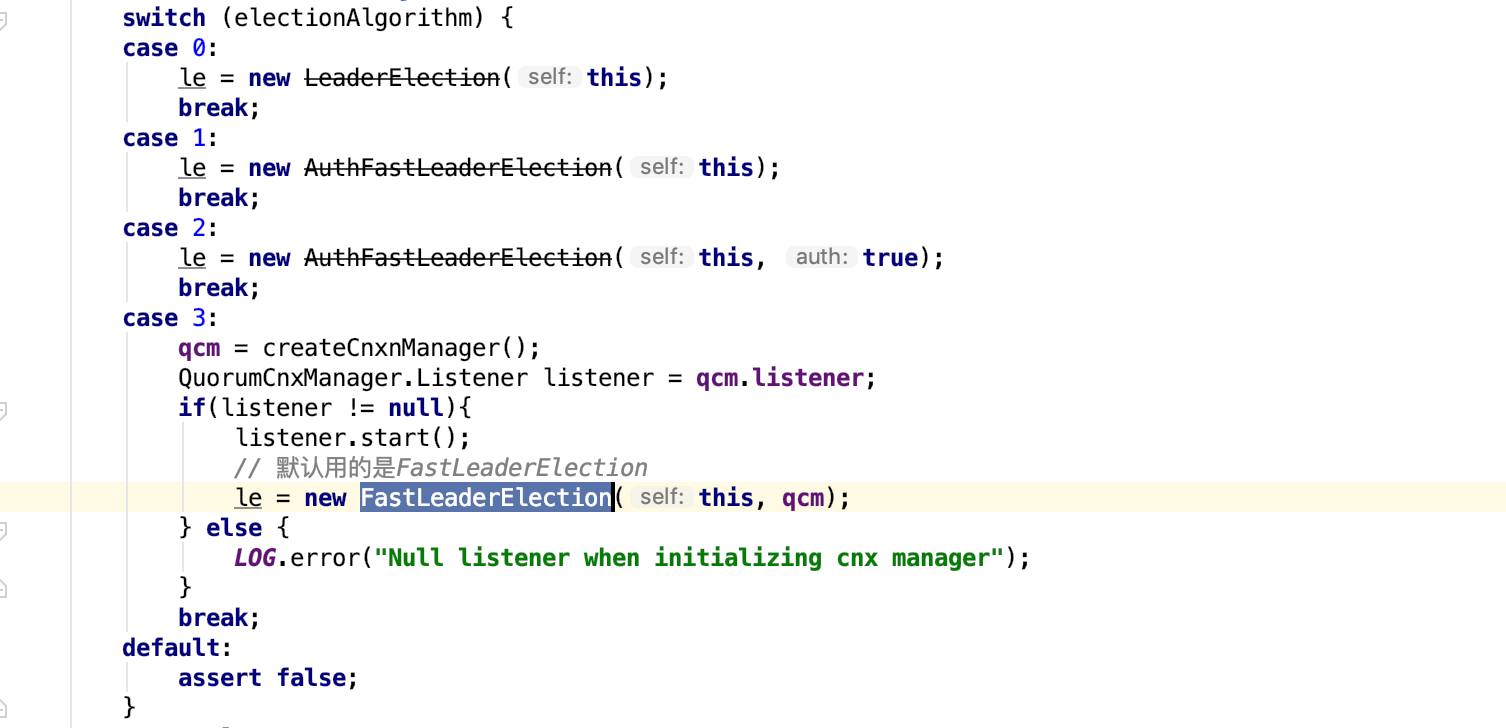Click the 'assert' keyword
Viewport: 1506px width, 728px height.
tap(220, 677)
